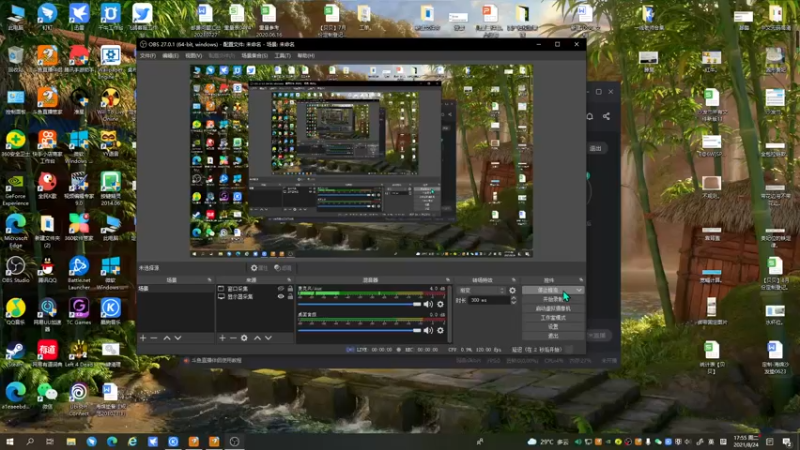Open the 编辑(E) menu in OBS
800x450 pixels.
click(170, 56)
